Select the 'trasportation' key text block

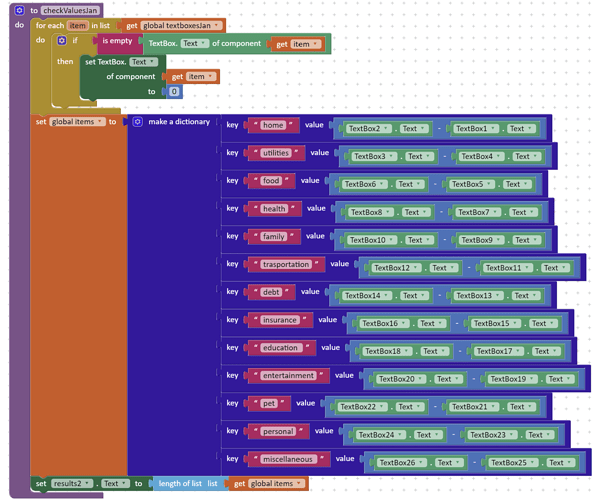click(x=286, y=264)
